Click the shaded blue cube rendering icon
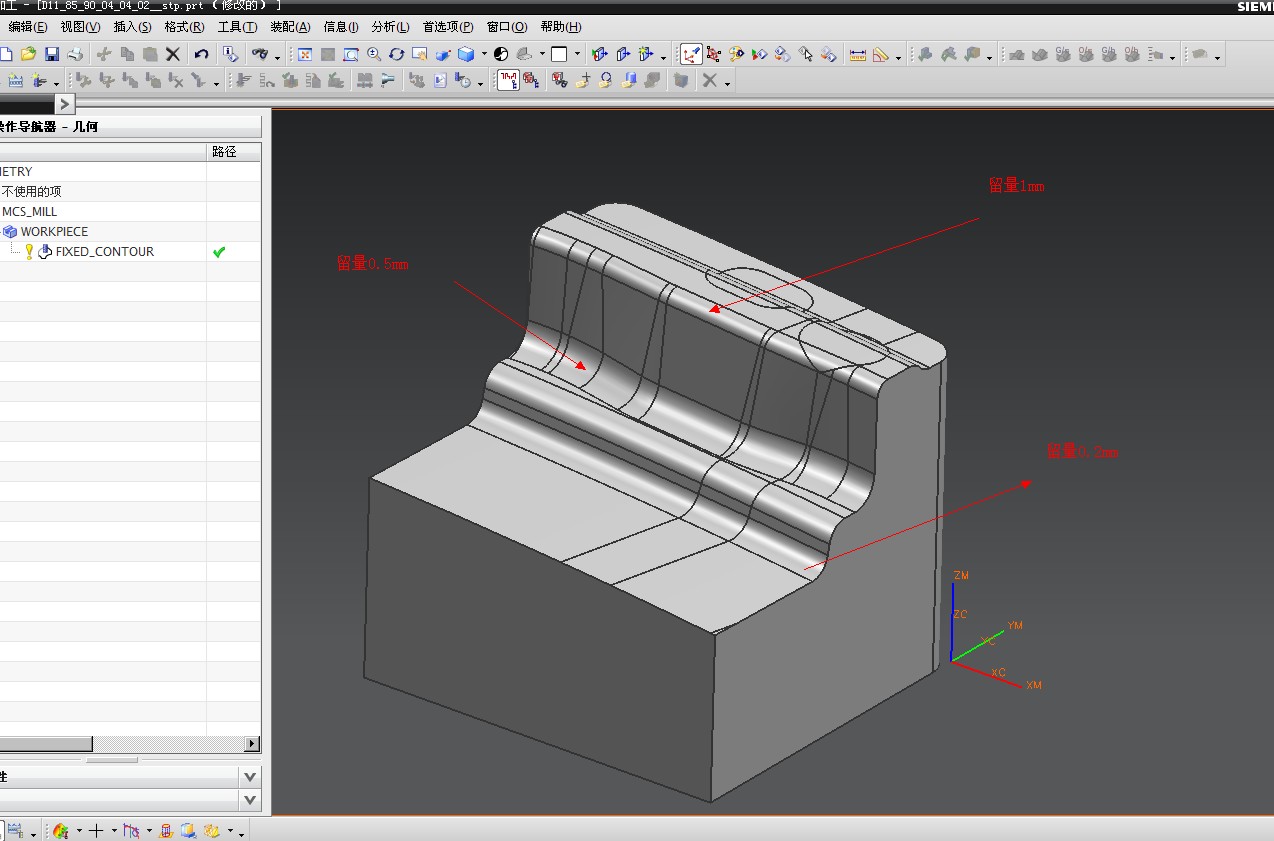The height and width of the screenshot is (841, 1274). click(x=466, y=54)
